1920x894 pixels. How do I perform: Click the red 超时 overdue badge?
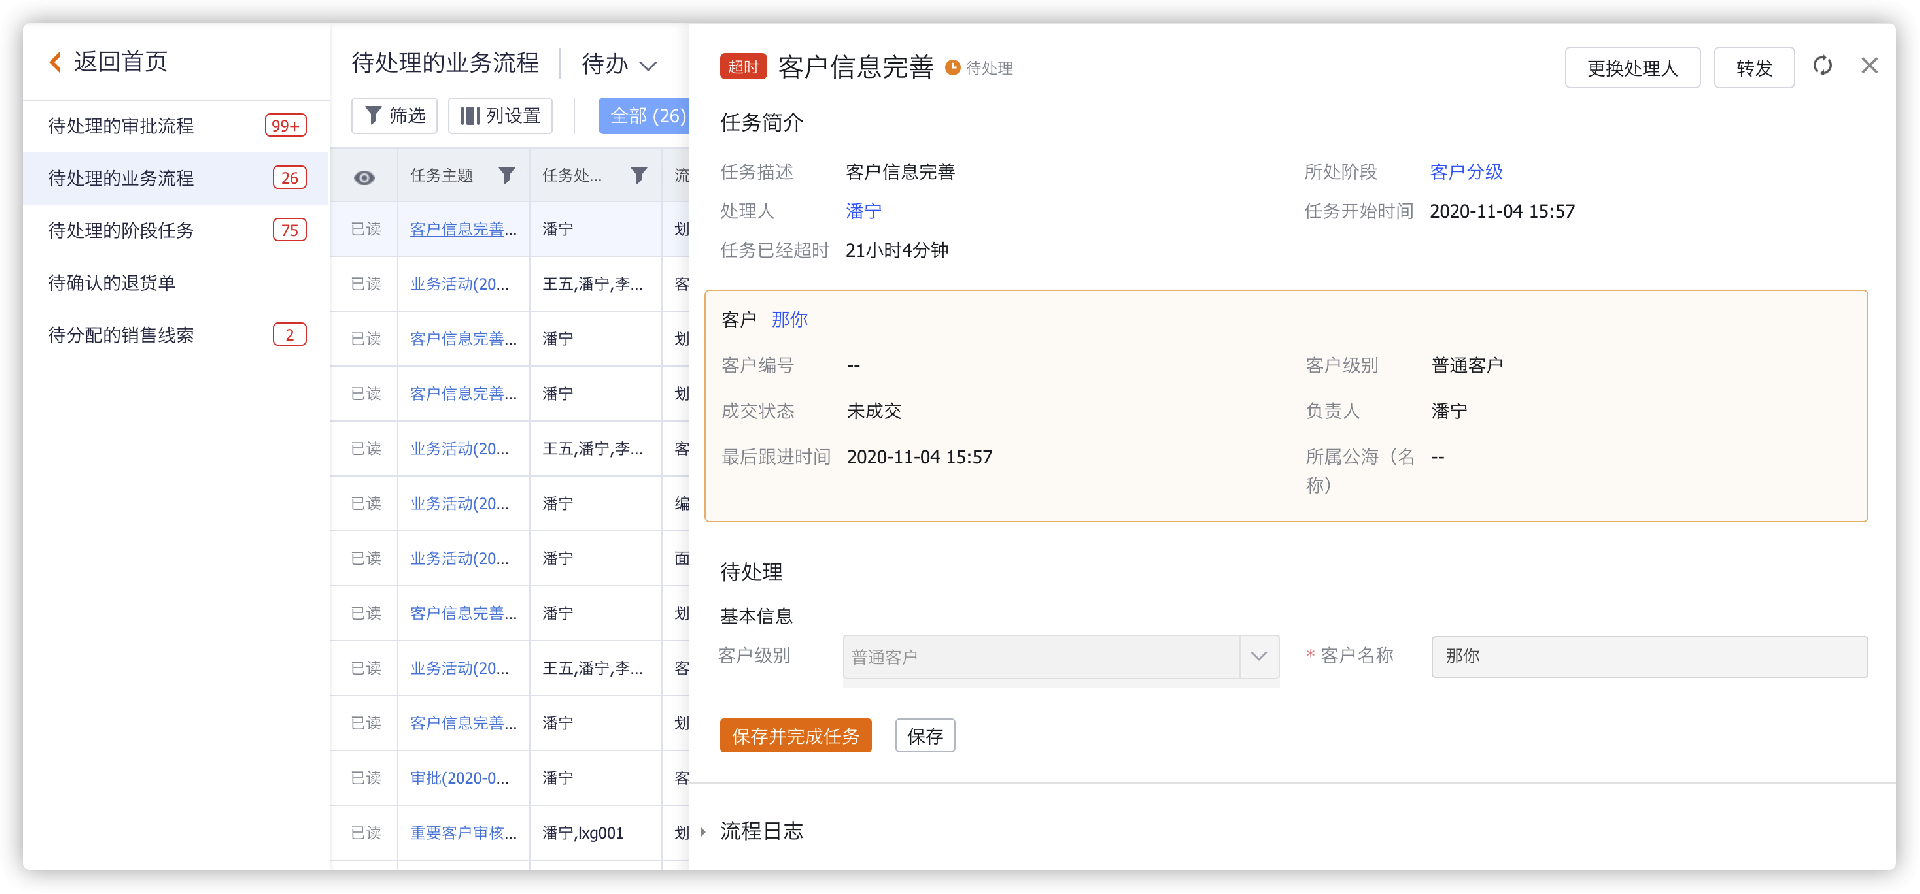[743, 67]
